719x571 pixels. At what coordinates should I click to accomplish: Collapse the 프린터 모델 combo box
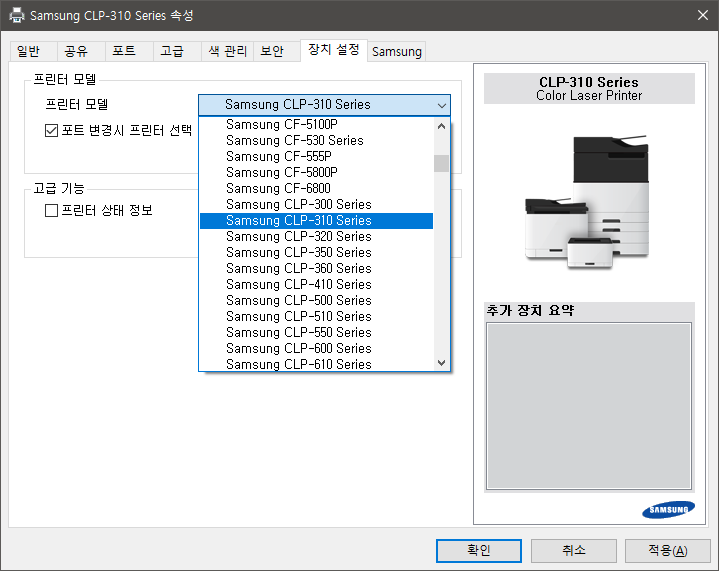point(324,105)
